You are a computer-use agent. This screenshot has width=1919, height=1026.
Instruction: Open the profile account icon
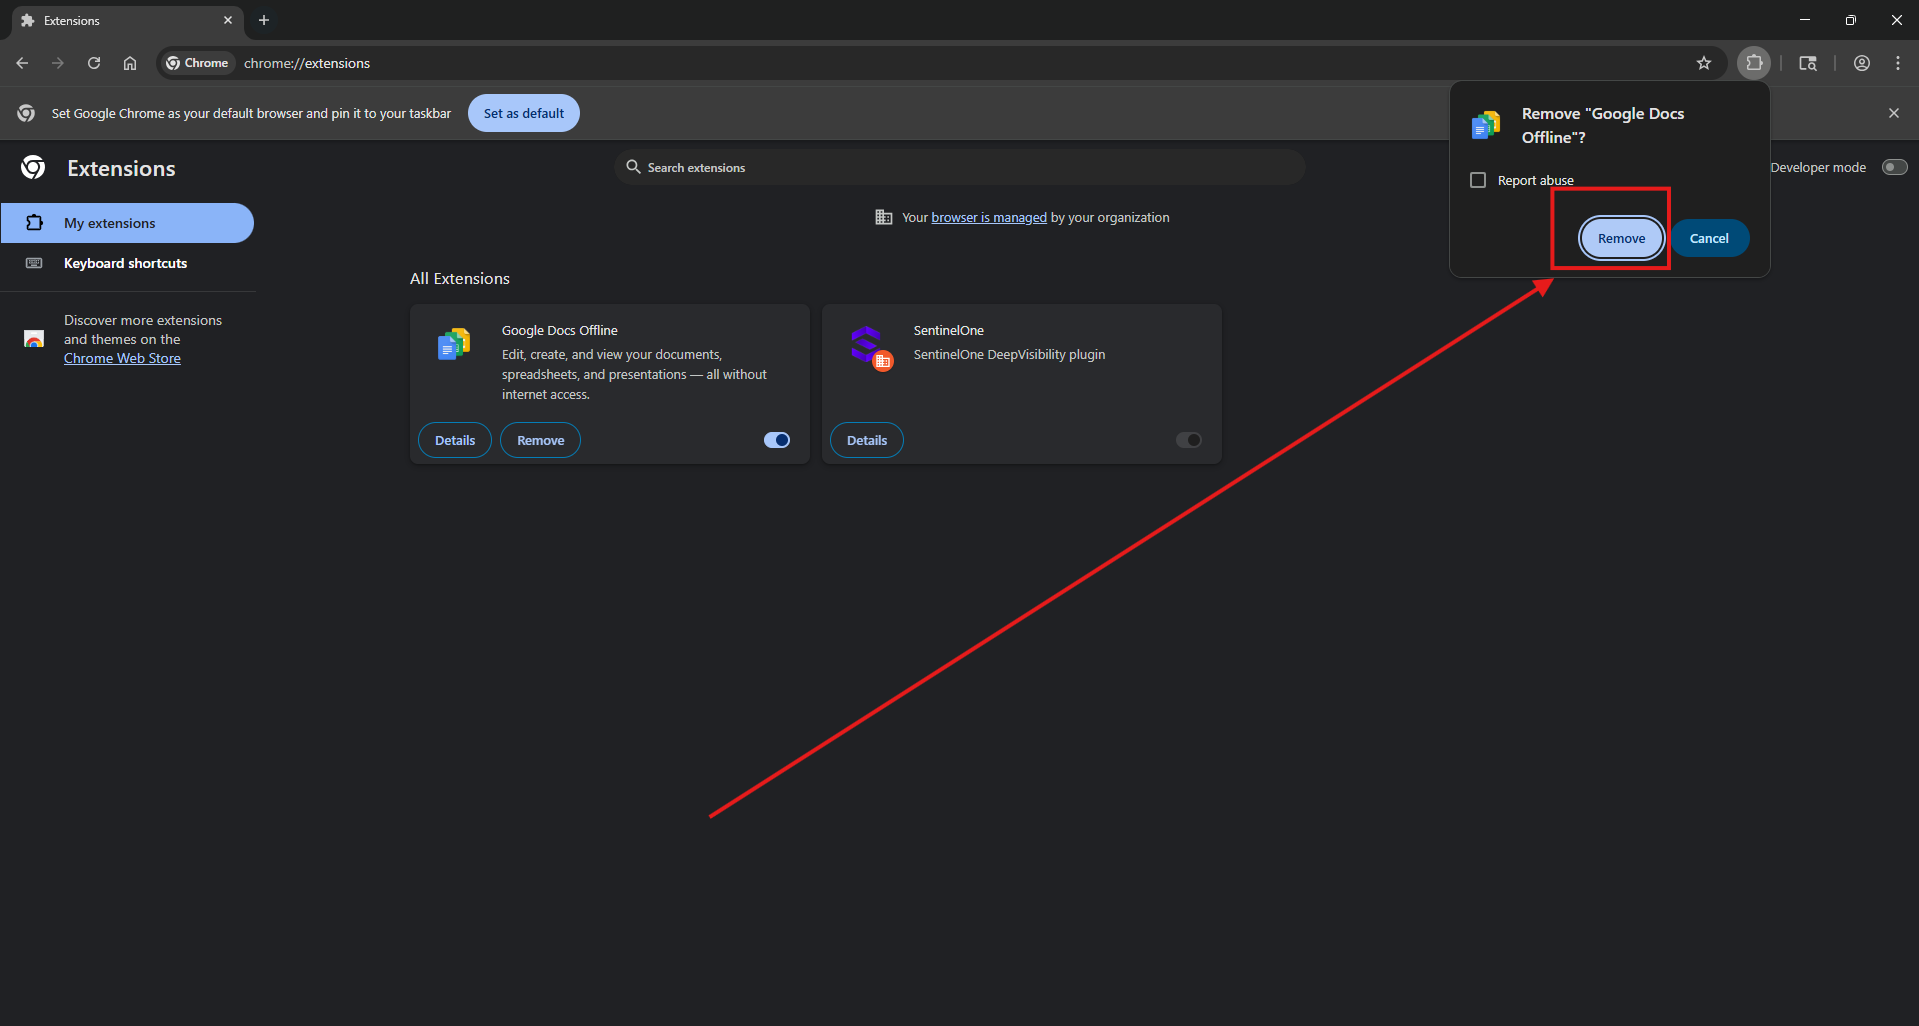1862,63
